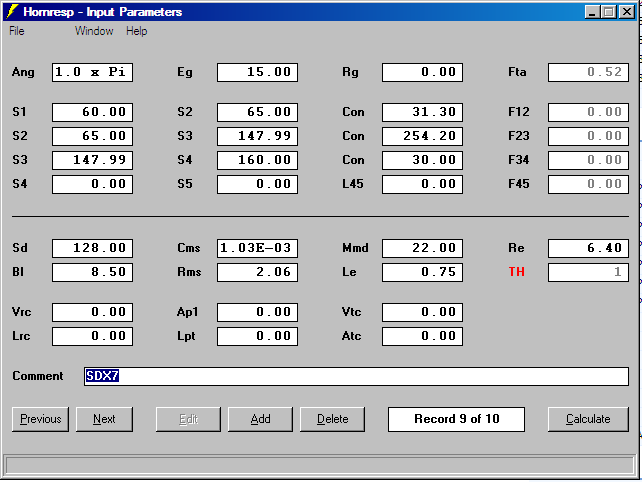
Task: Click the F12 field
Action: [588, 112]
